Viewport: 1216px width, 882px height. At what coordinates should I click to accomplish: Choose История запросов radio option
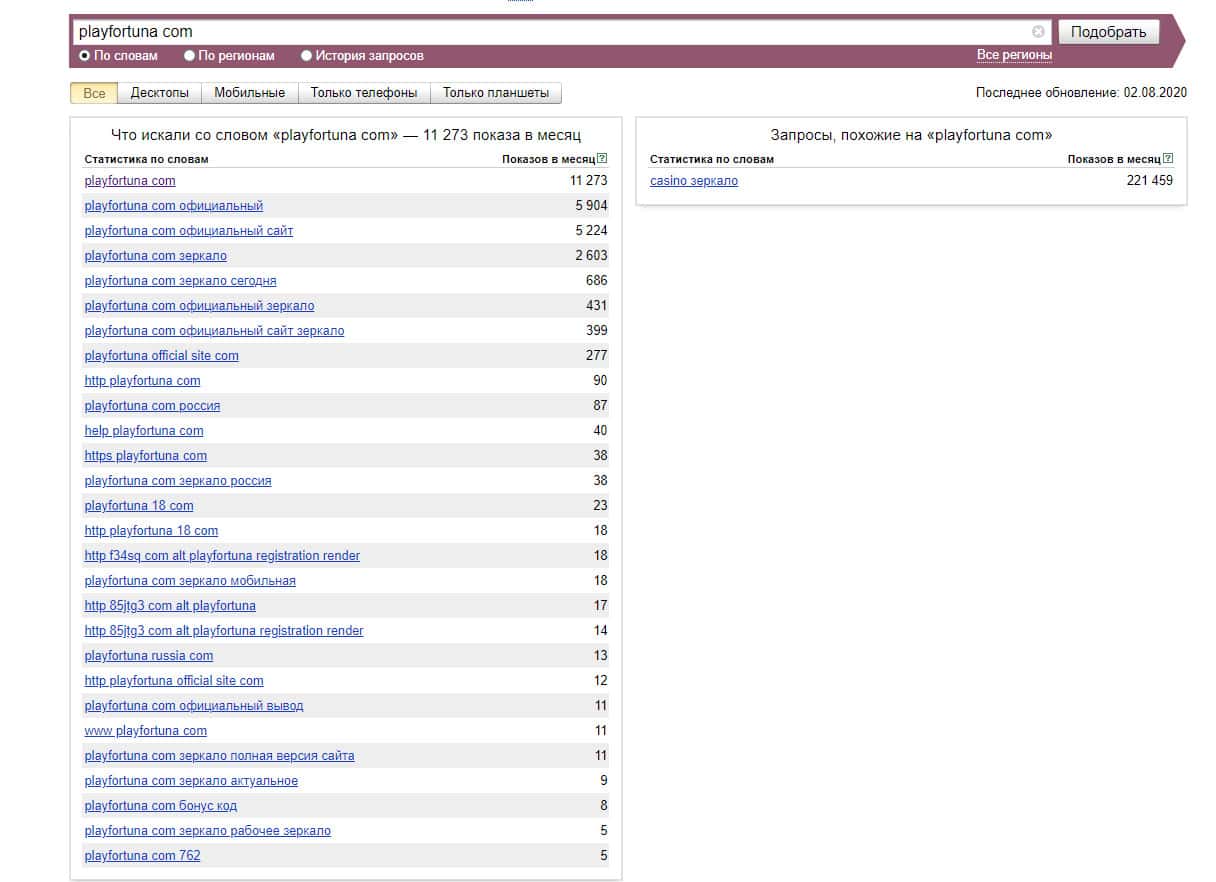tap(307, 56)
